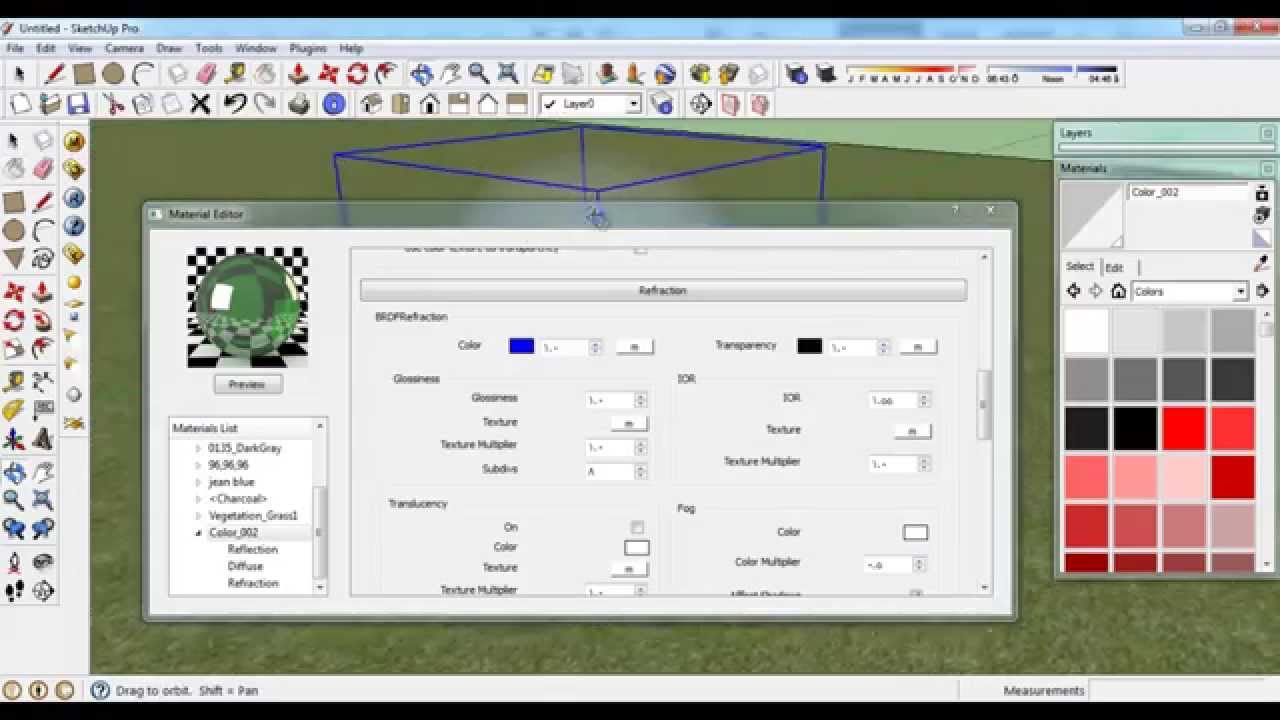Click the Glossiness Texture m button
This screenshot has height=720, width=1280.
pos(629,424)
